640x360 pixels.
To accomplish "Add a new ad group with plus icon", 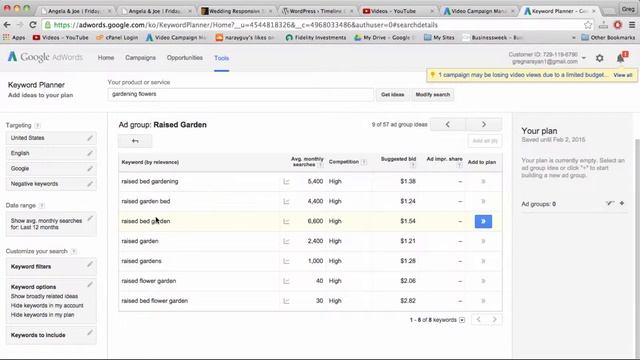I will coord(622,203).
